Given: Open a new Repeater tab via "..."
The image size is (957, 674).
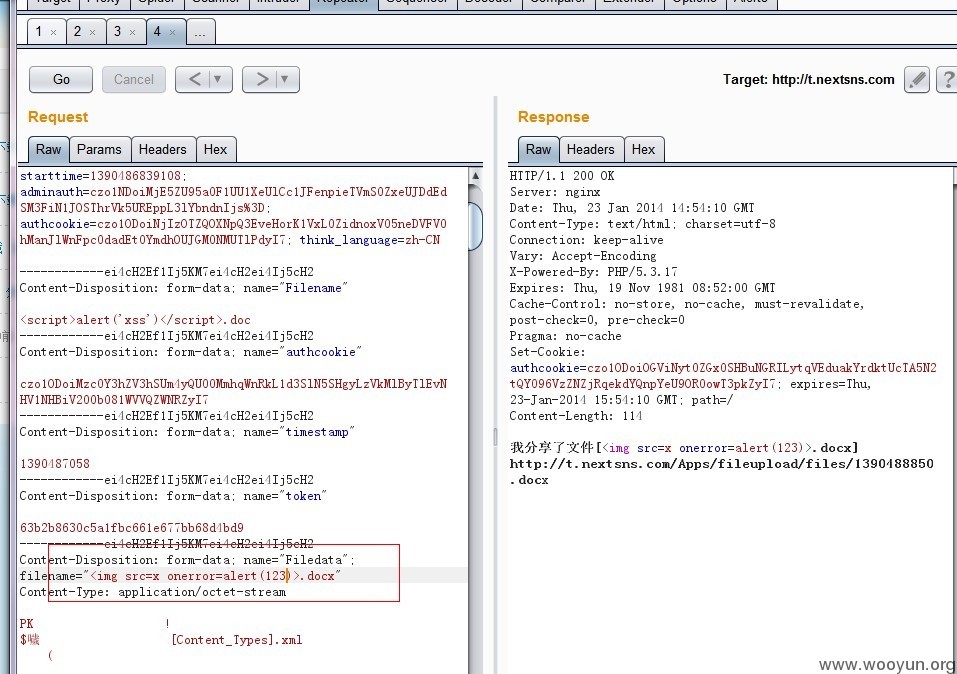Looking at the screenshot, I should pyautogui.click(x=200, y=32).
